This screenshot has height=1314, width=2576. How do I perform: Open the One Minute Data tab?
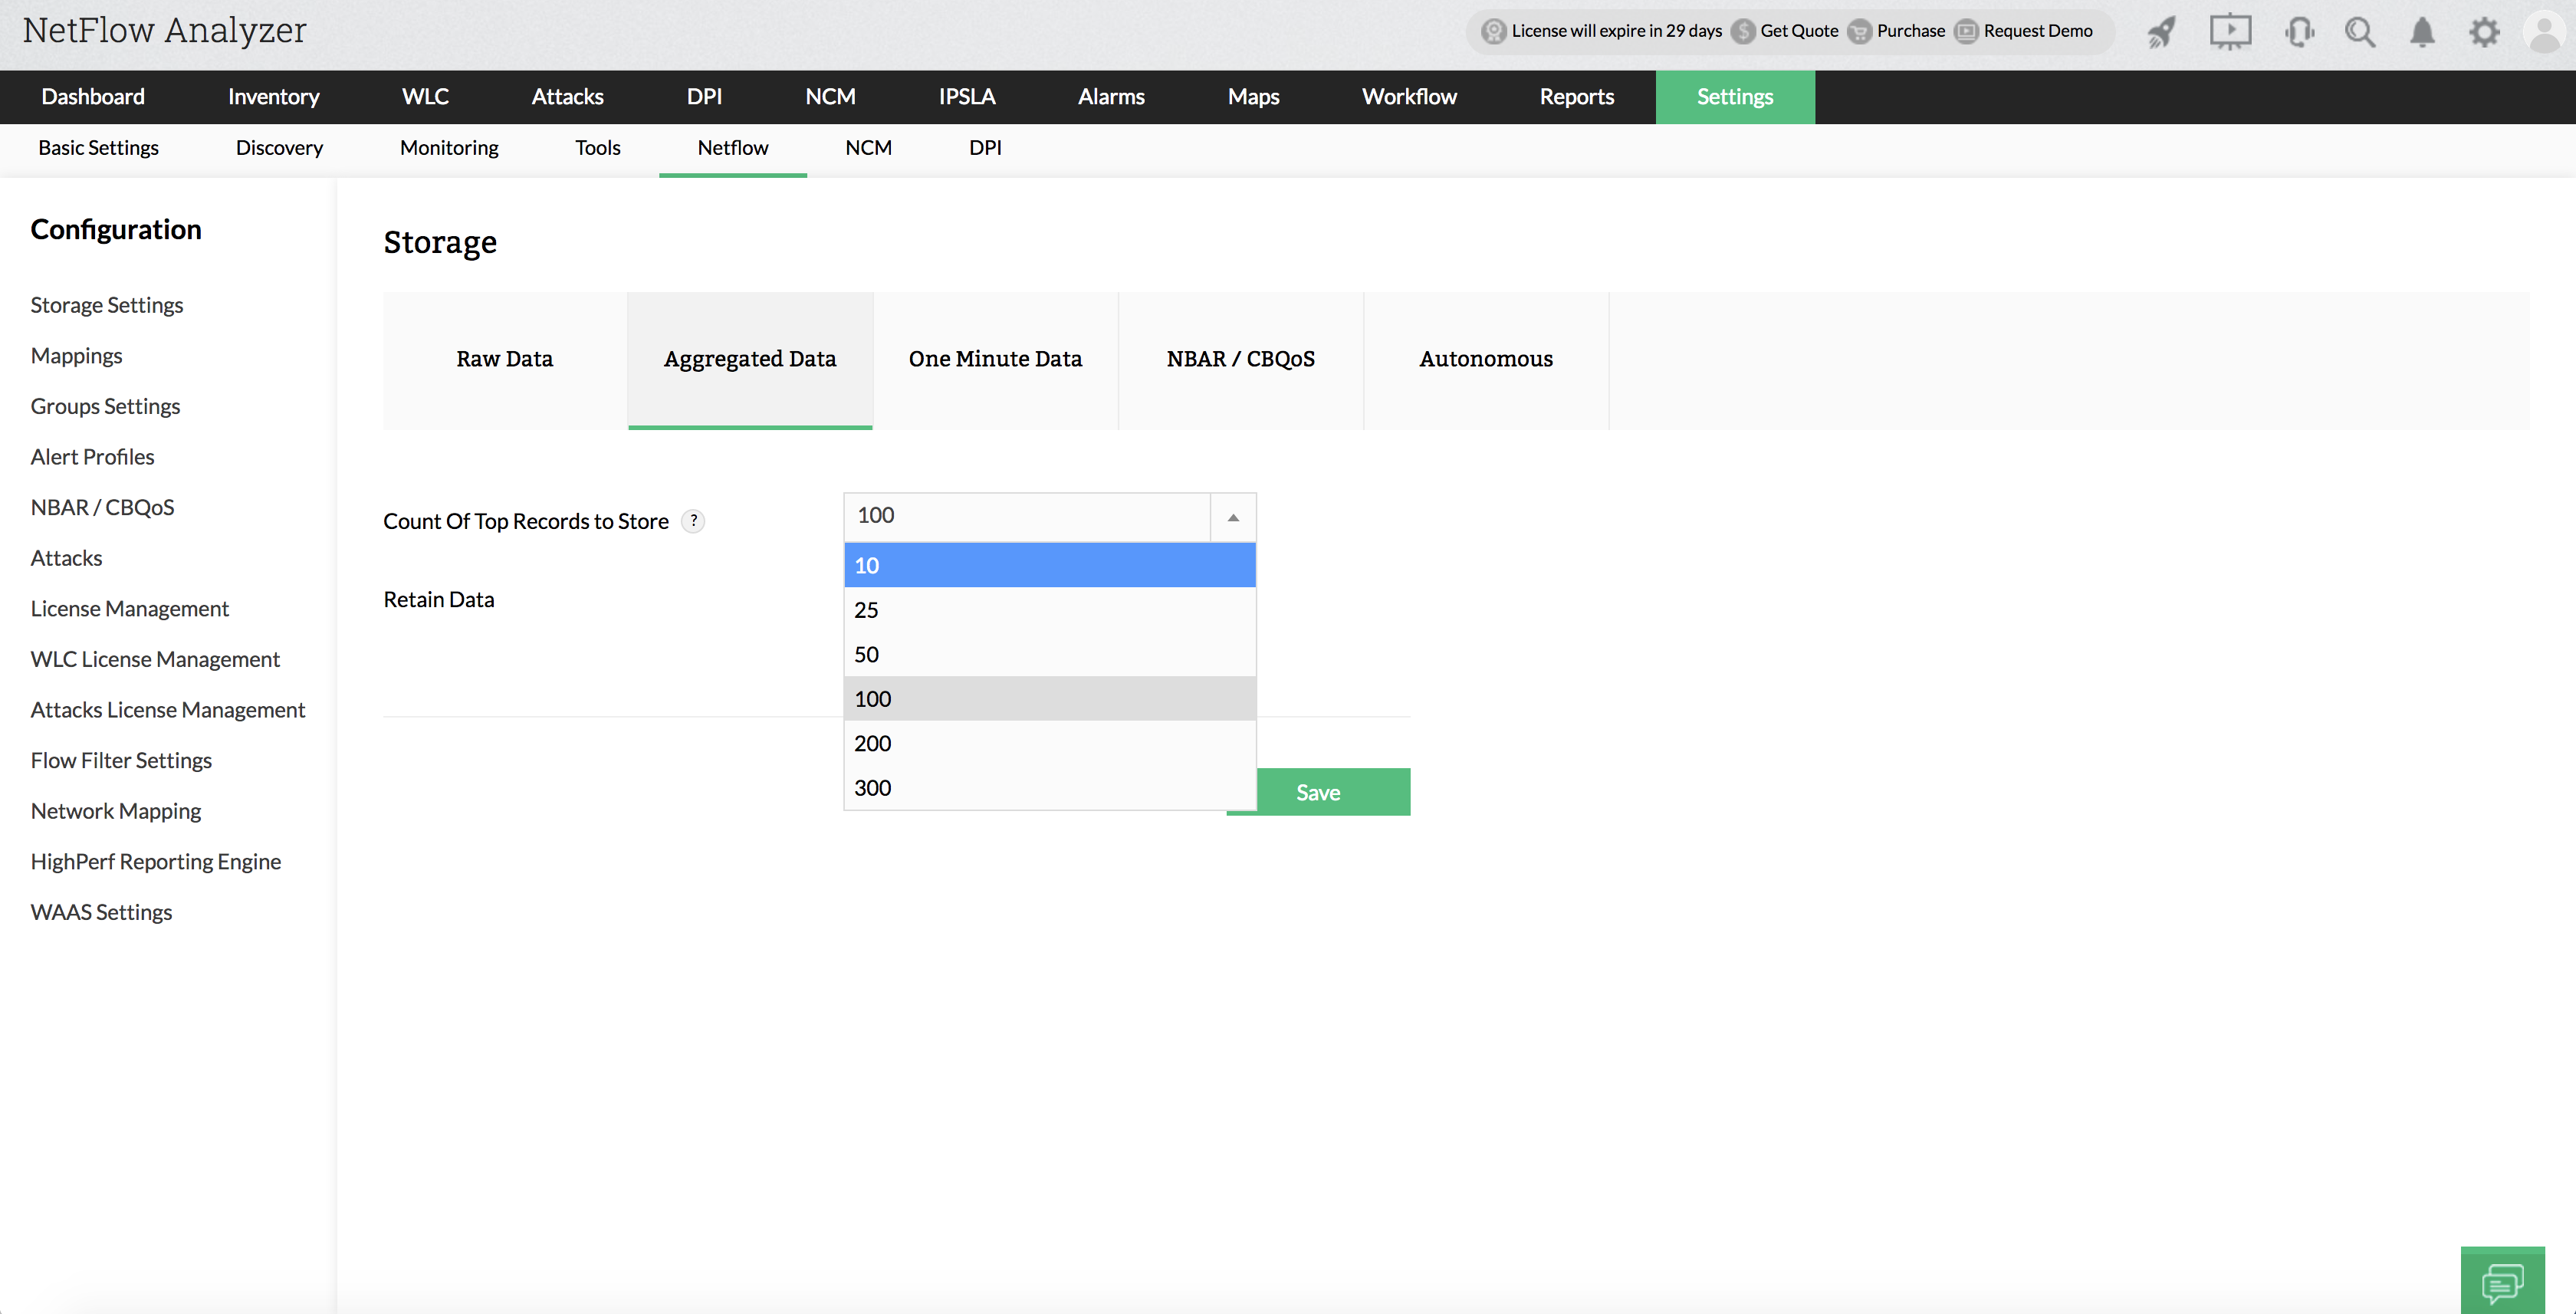(995, 359)
